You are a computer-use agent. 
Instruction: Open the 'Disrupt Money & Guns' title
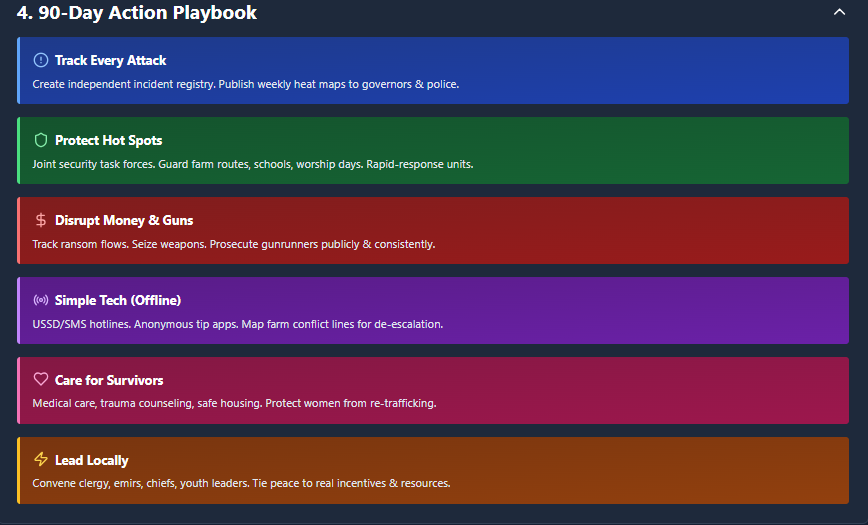click(124, 220)
